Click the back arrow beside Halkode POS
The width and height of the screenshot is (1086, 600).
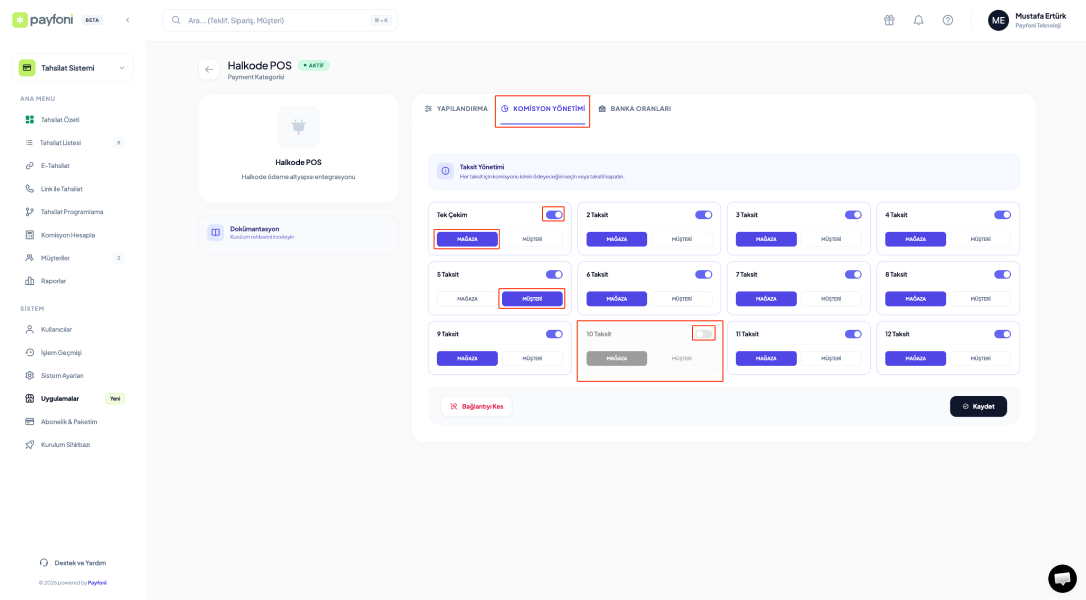[x=209, y=69]
